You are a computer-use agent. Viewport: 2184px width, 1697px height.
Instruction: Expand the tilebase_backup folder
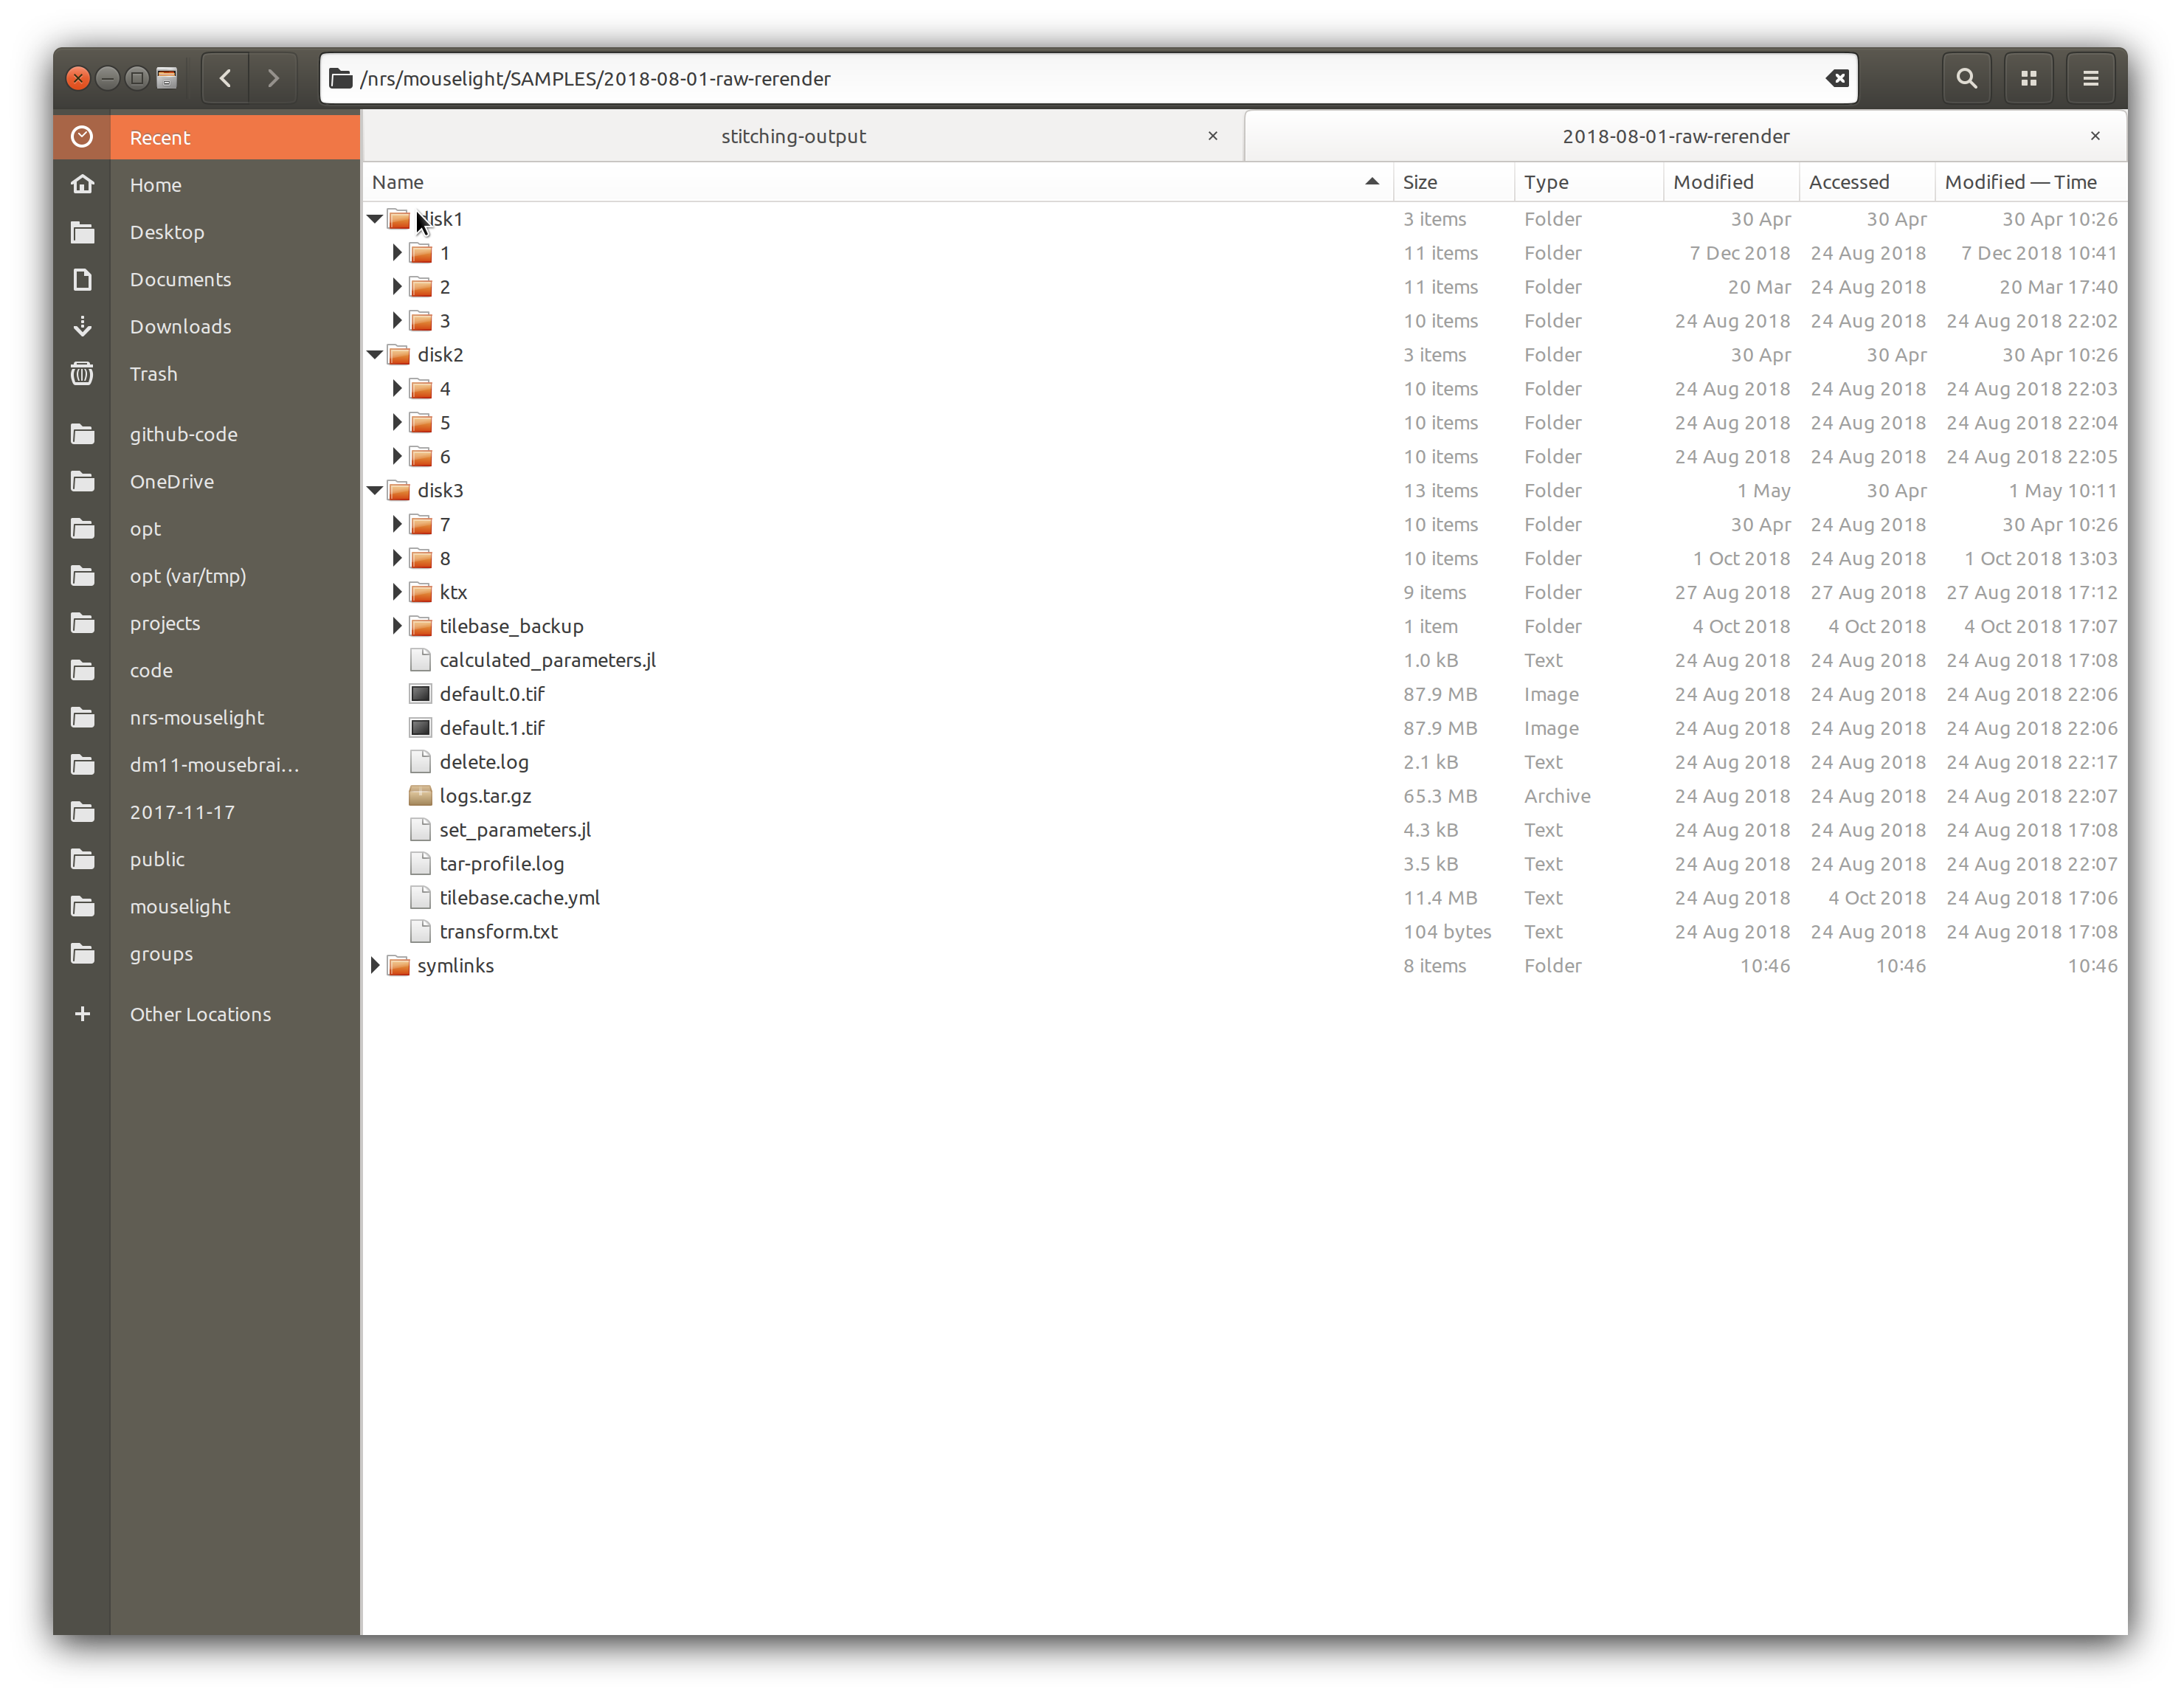click(x=397, y=626)
